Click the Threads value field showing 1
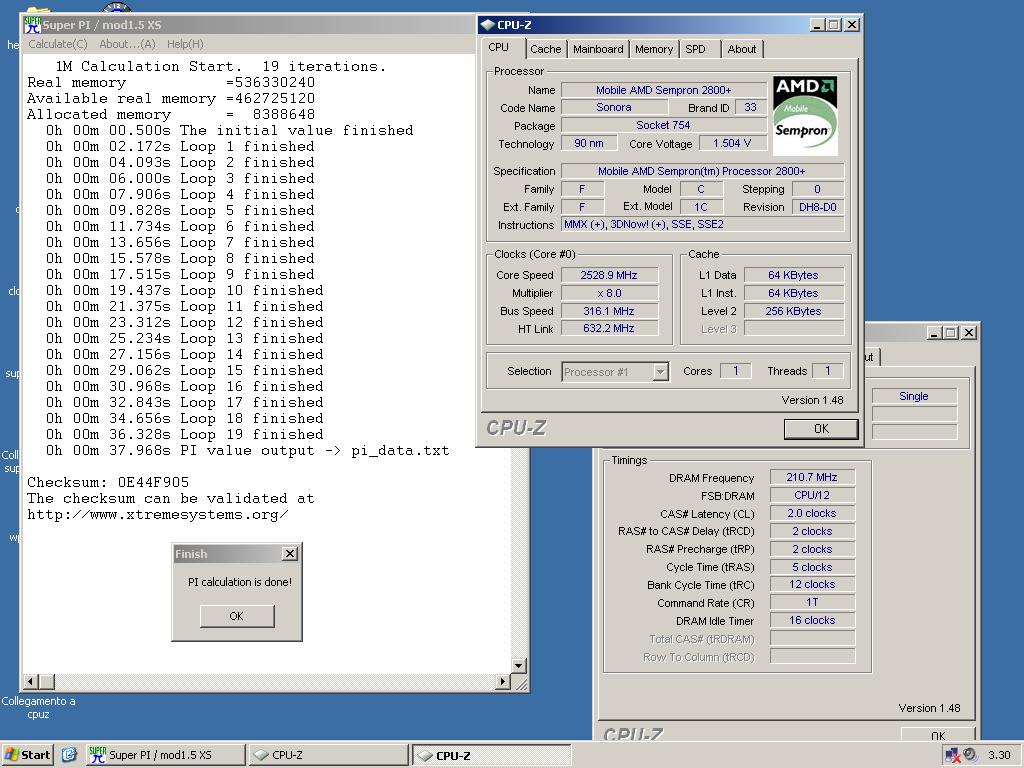The image size is (1024, 768). click(x=827, y=371)
